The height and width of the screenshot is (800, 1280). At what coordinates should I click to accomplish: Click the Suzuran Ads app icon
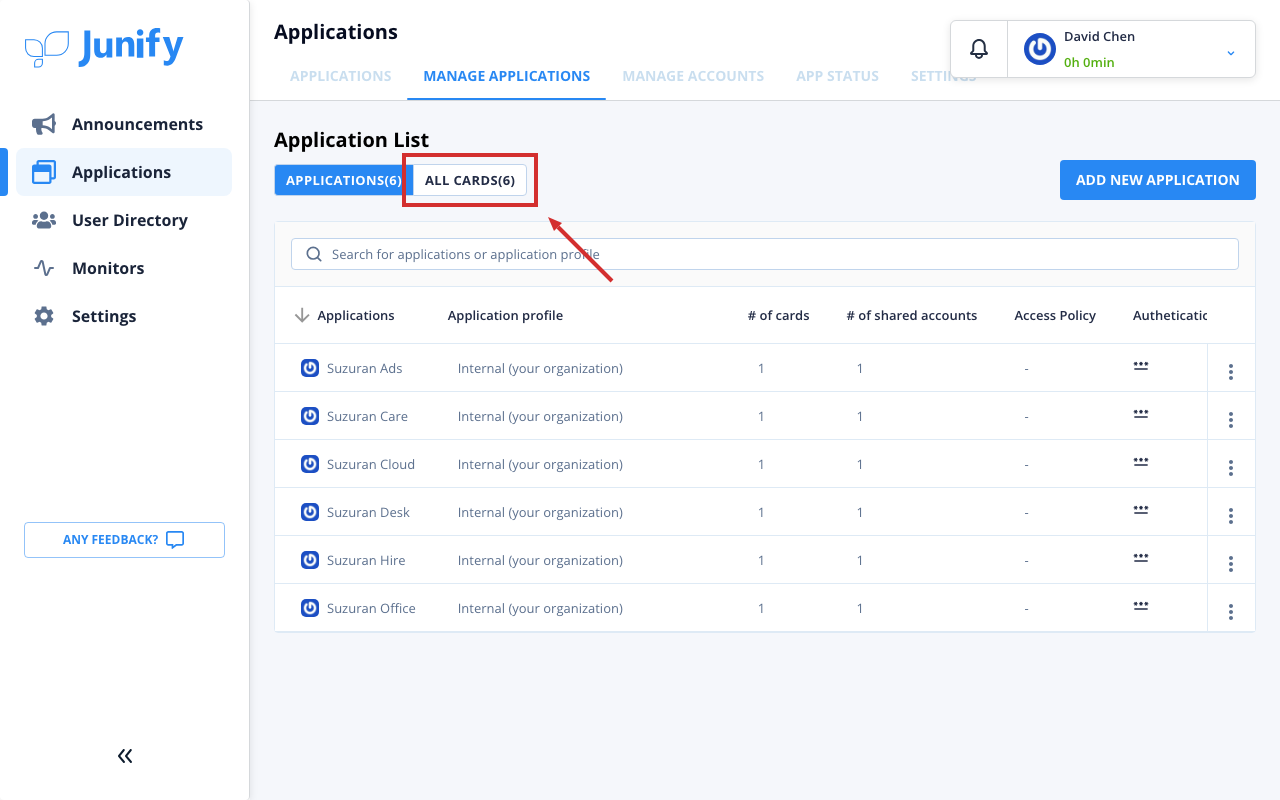(x=310, y=368)
